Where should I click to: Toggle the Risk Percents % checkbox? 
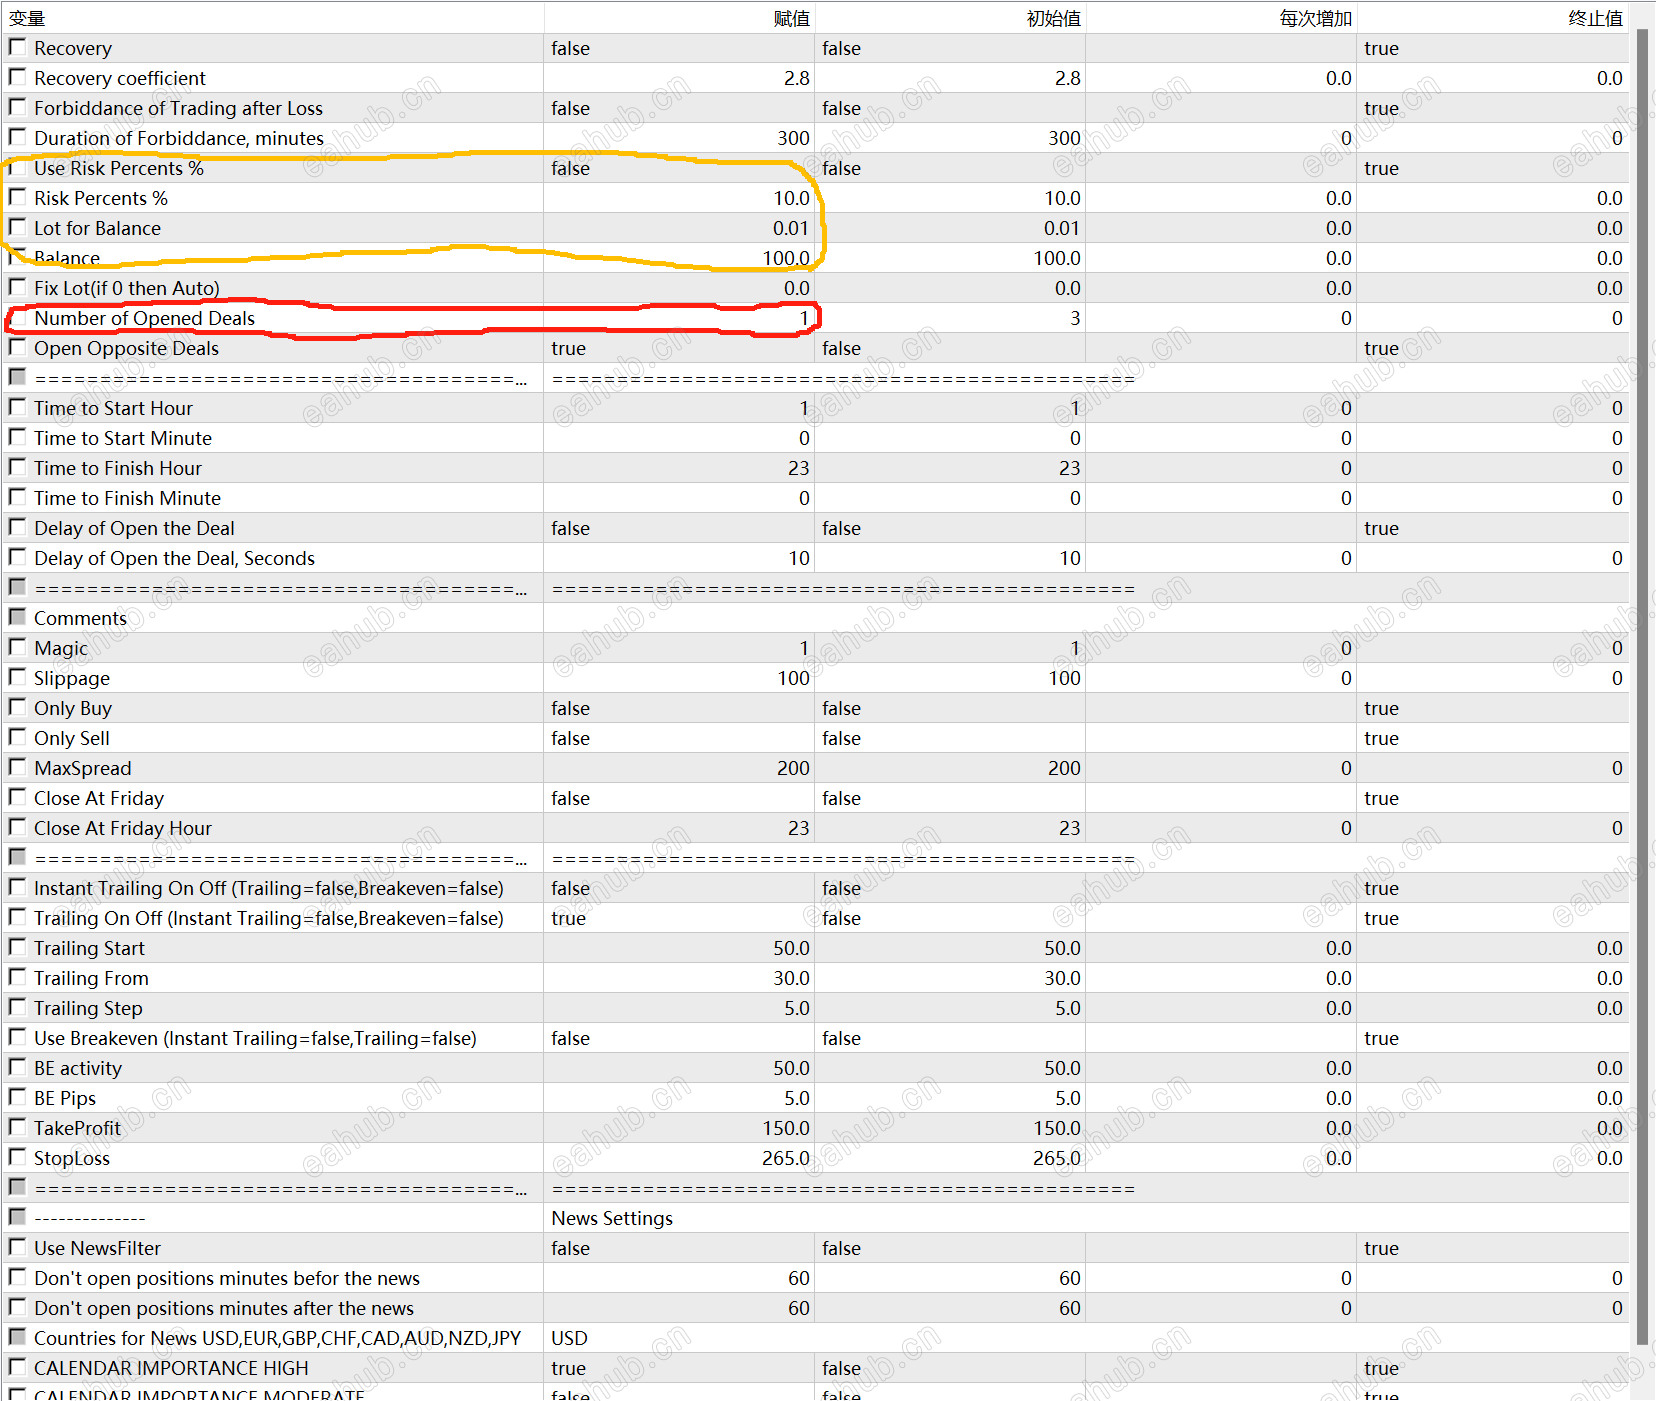tap(17, 197)
